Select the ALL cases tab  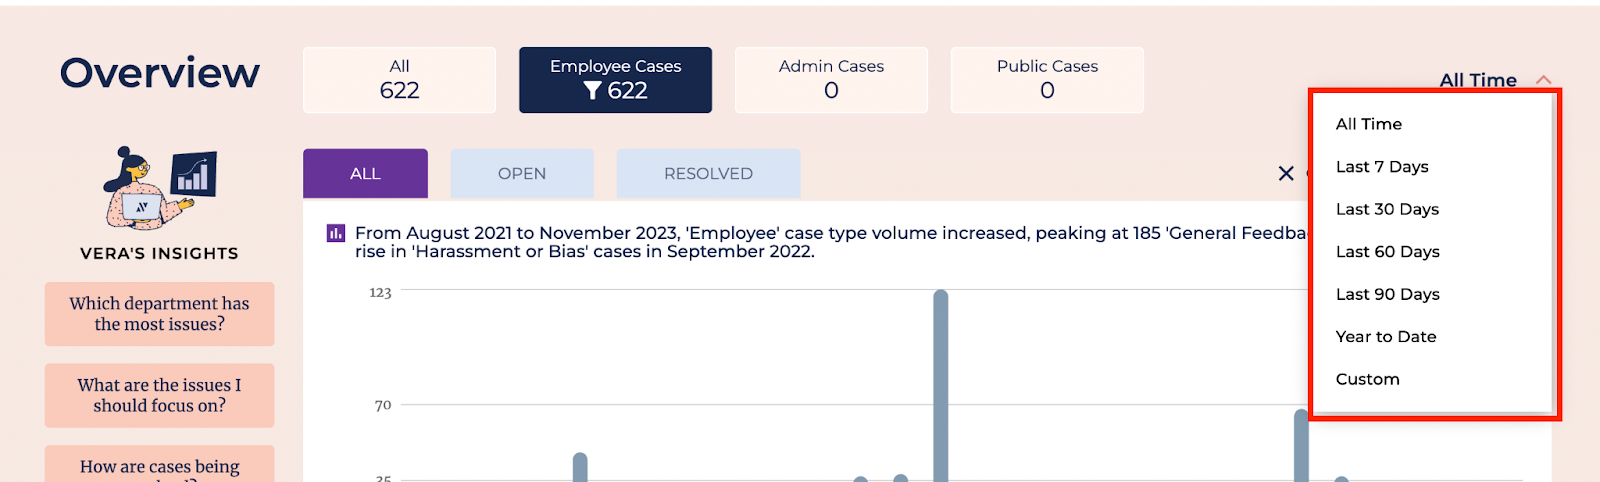click(x=365, y=174)
